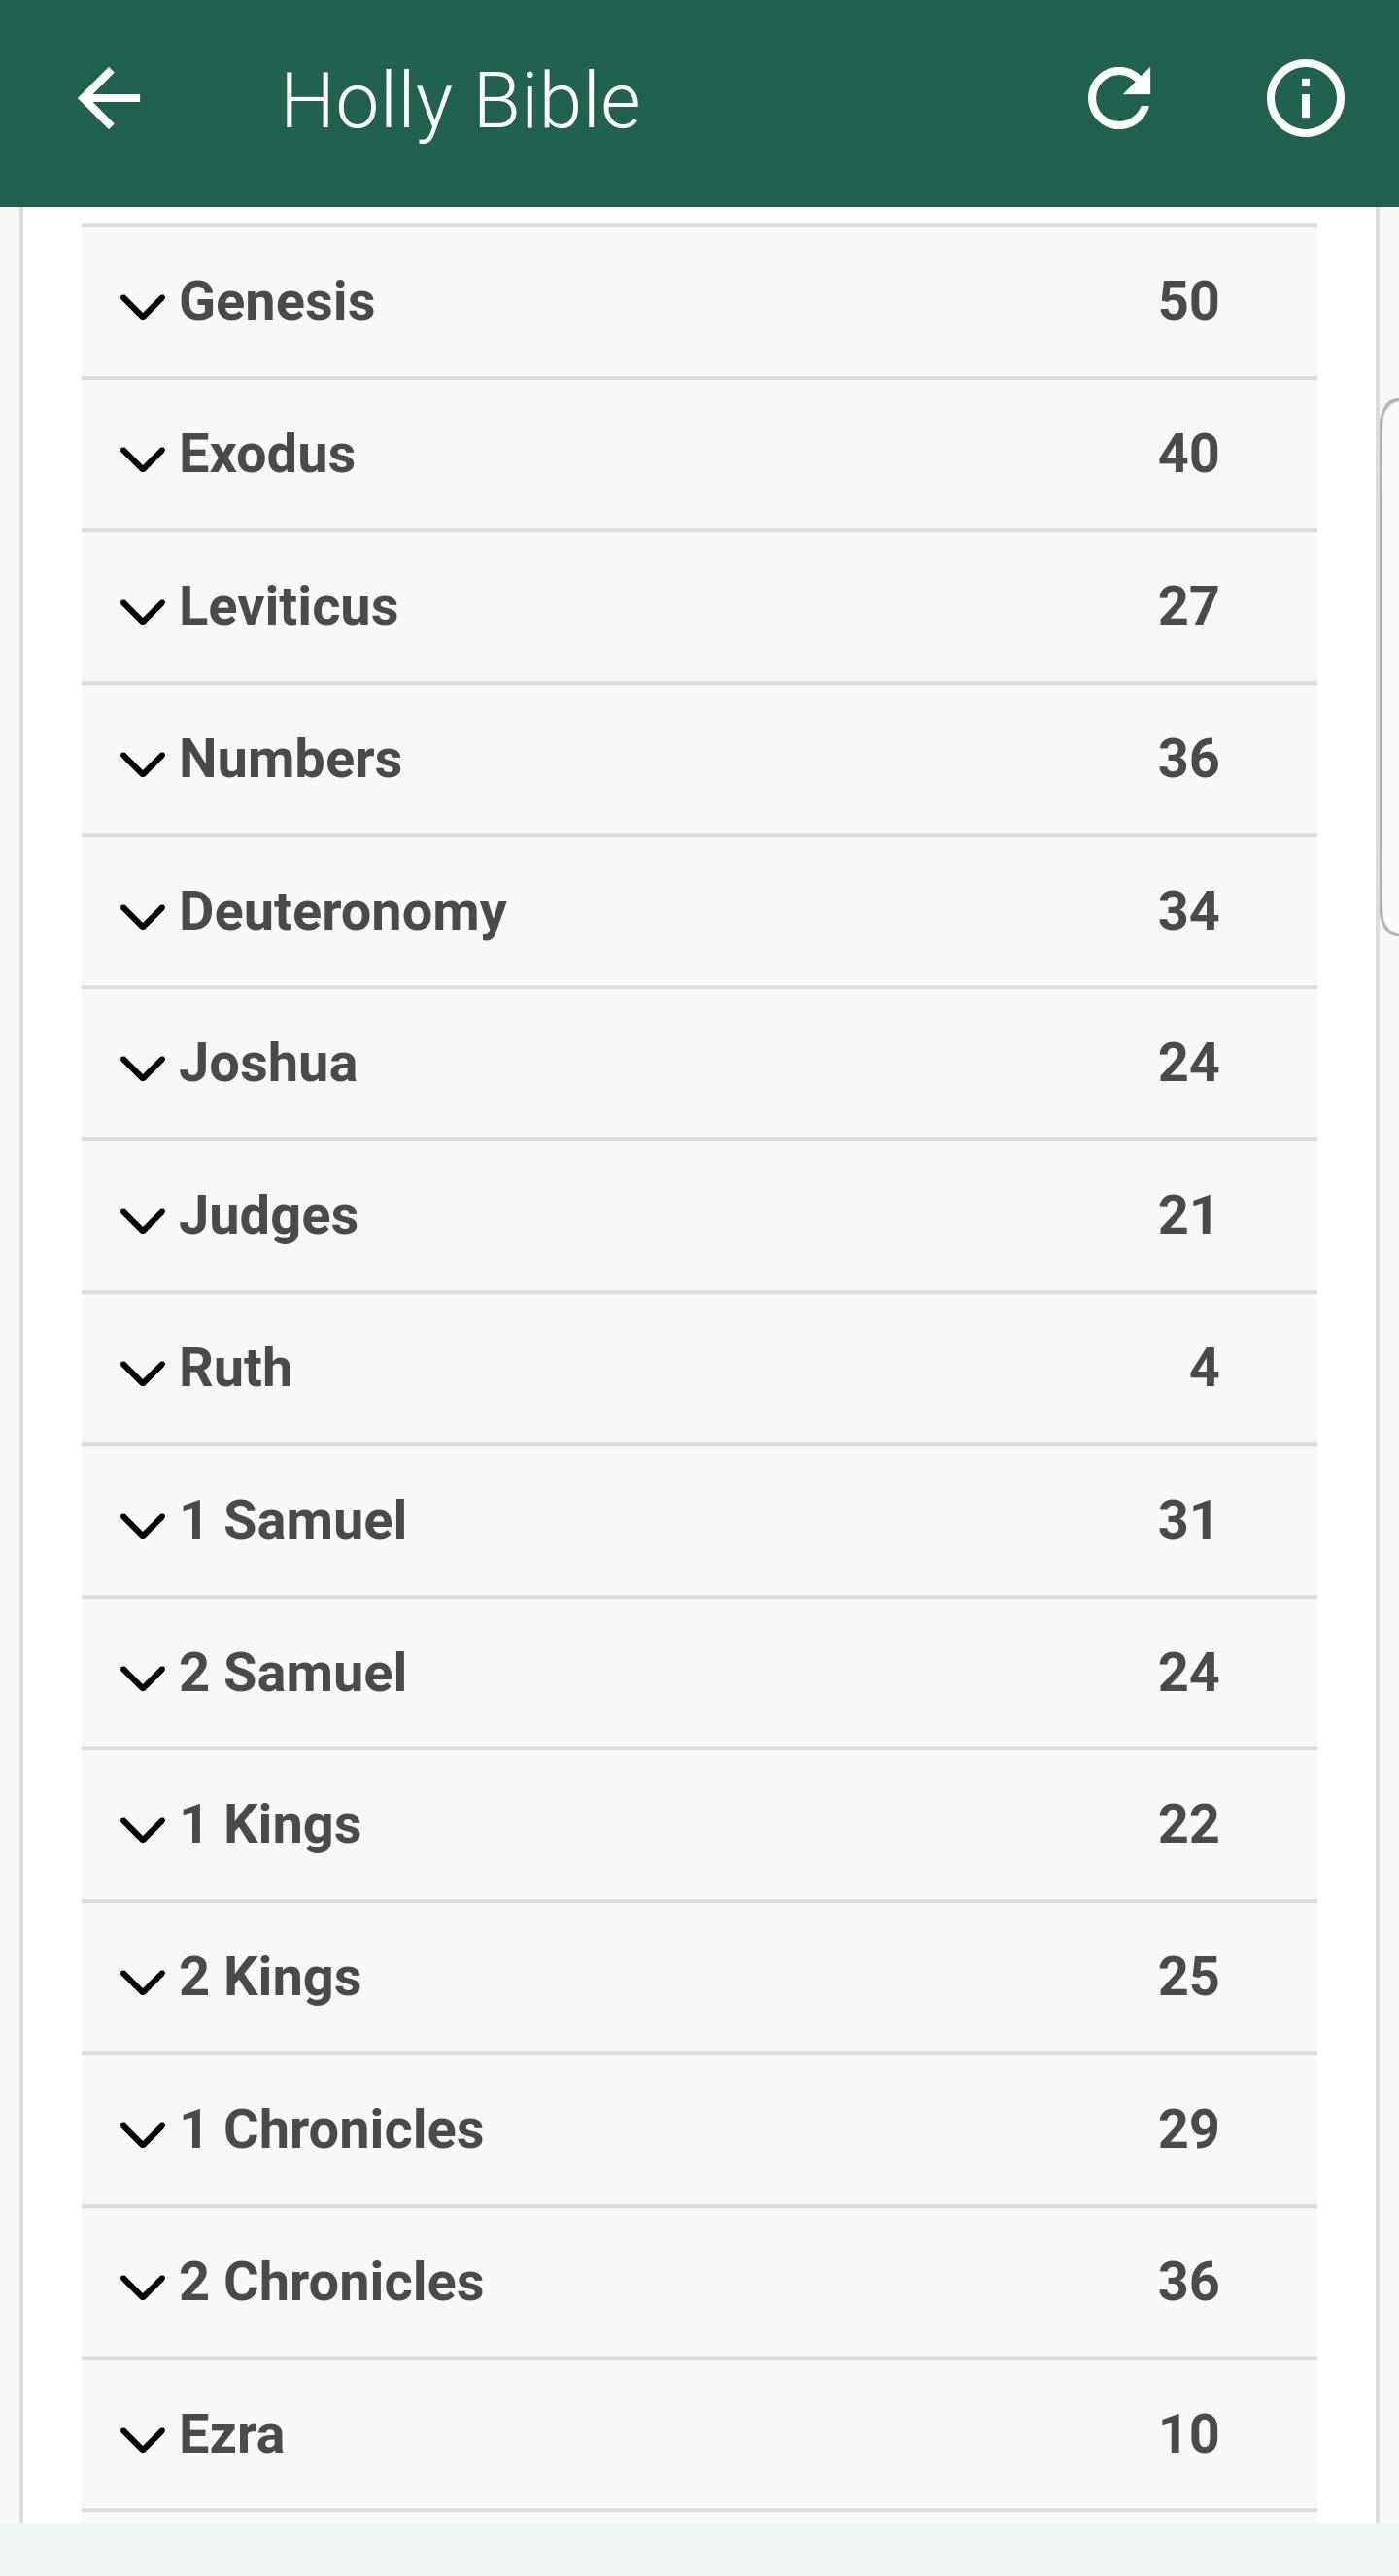Expand the Numbers chevron arrow

142,764
